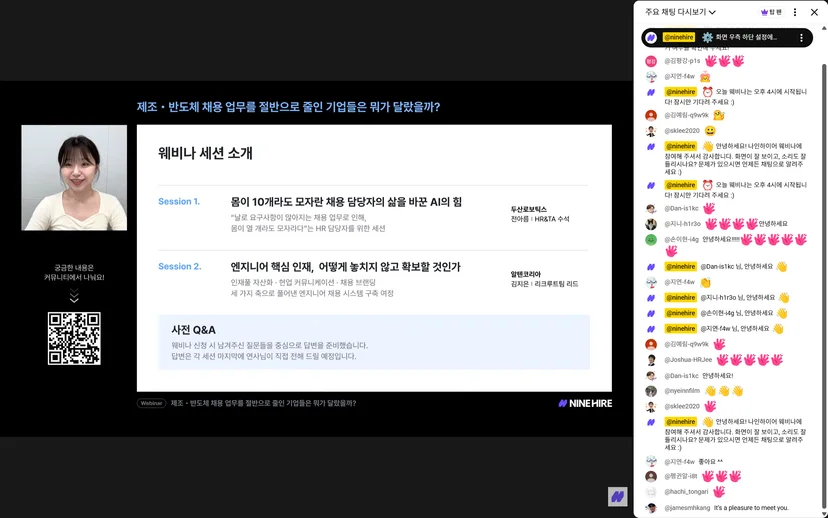The image size is (828, 518).
Task: Click the chat scrollbar down arrow
Action: (x=824, y=514)
